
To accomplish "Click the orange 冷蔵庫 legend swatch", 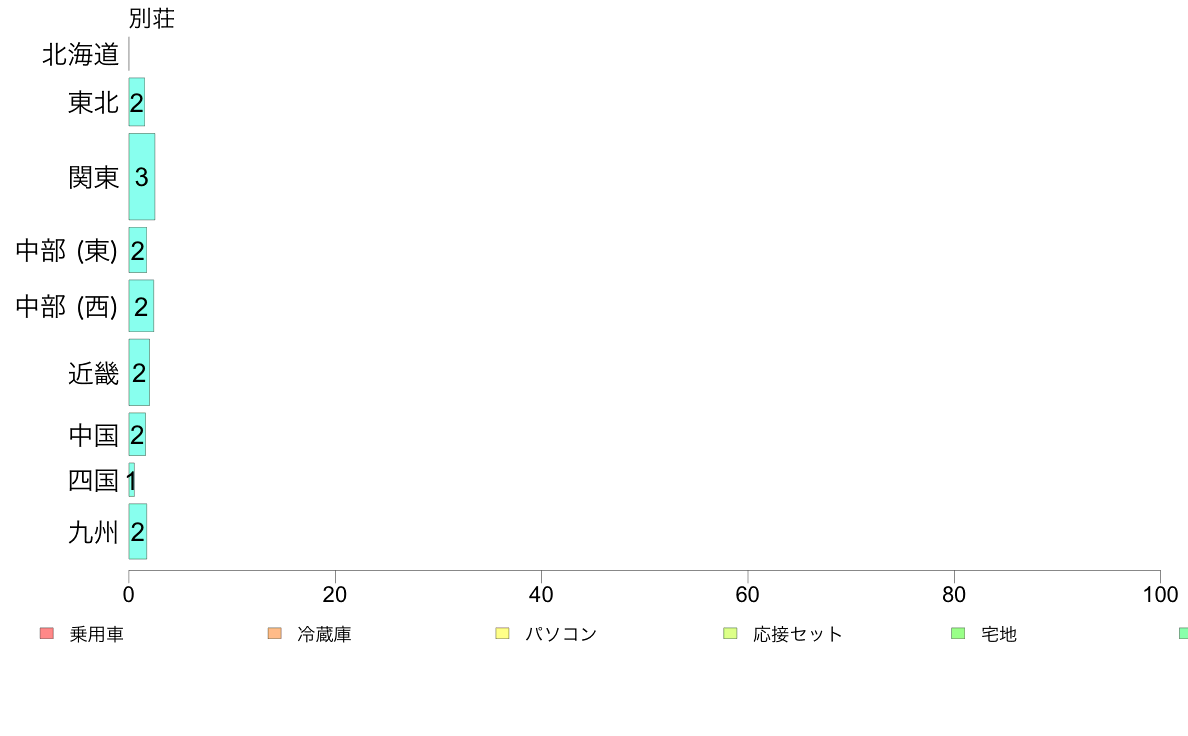I will 274,633.
